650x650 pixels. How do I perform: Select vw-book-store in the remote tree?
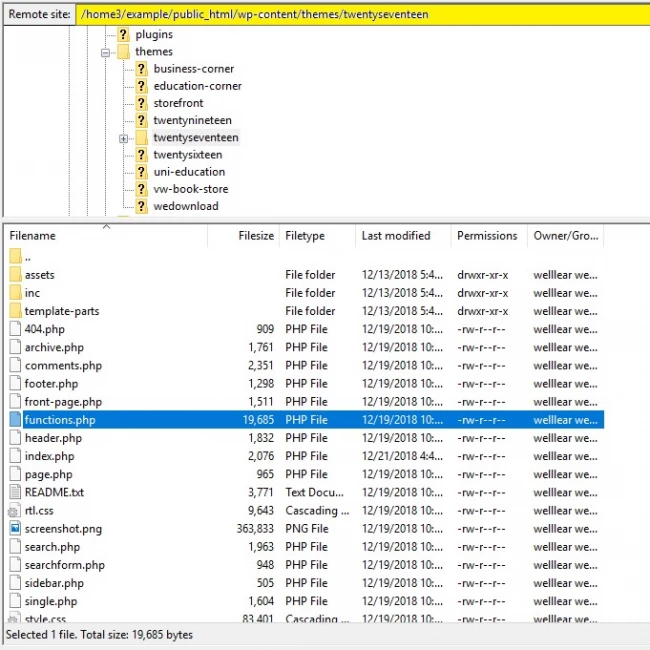pyautogui.click(x=191, y=189)
